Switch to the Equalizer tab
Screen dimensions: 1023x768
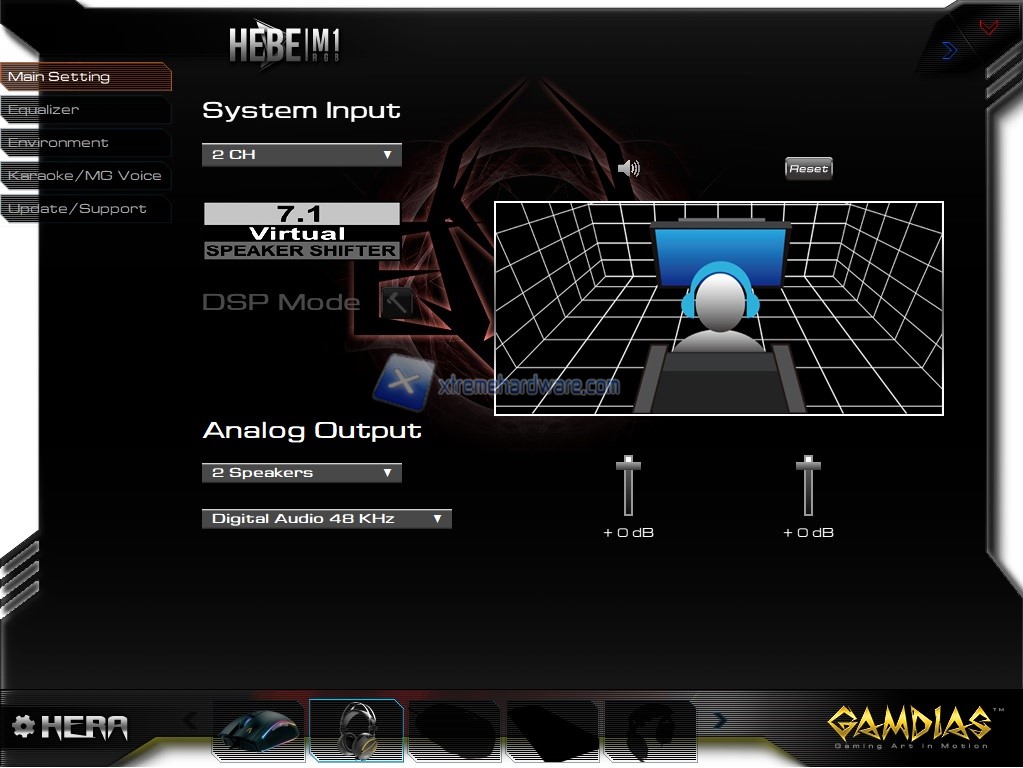[x=44, y=110]
